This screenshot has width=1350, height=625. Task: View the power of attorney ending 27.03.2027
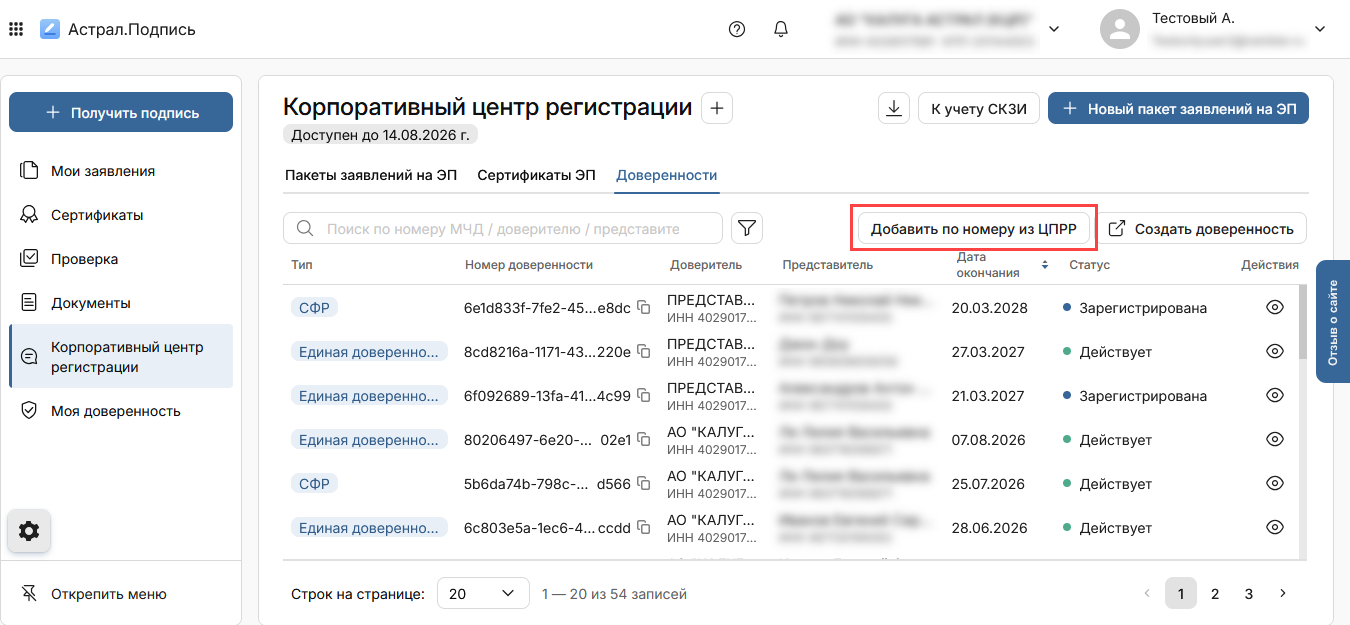tap(1274, 352)
